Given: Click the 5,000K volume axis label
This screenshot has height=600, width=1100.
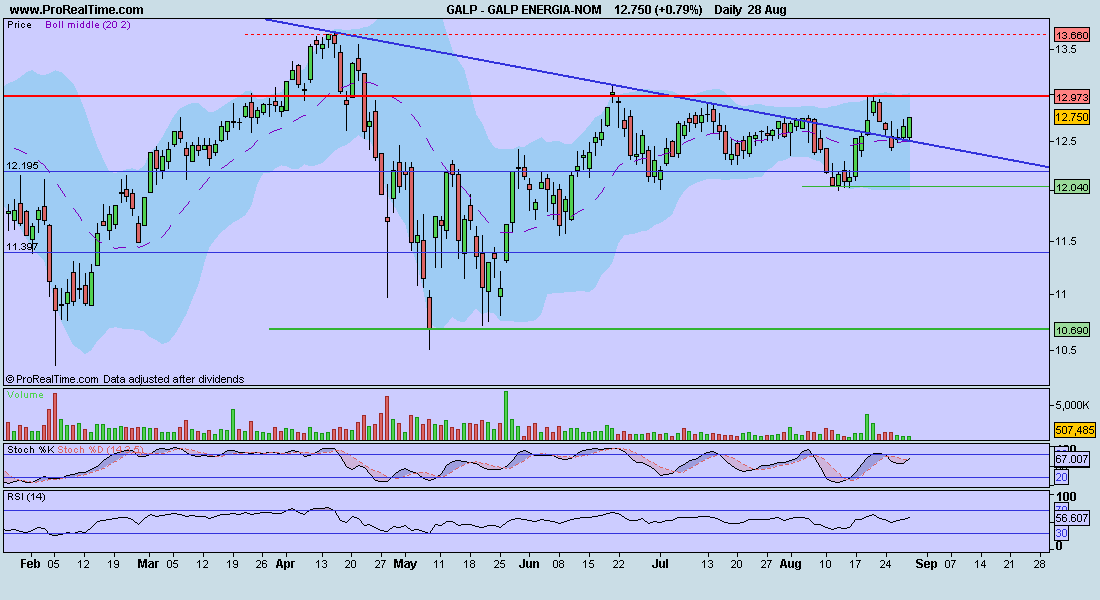Looking at the screenshot, I should click(x=1073, y=405).
